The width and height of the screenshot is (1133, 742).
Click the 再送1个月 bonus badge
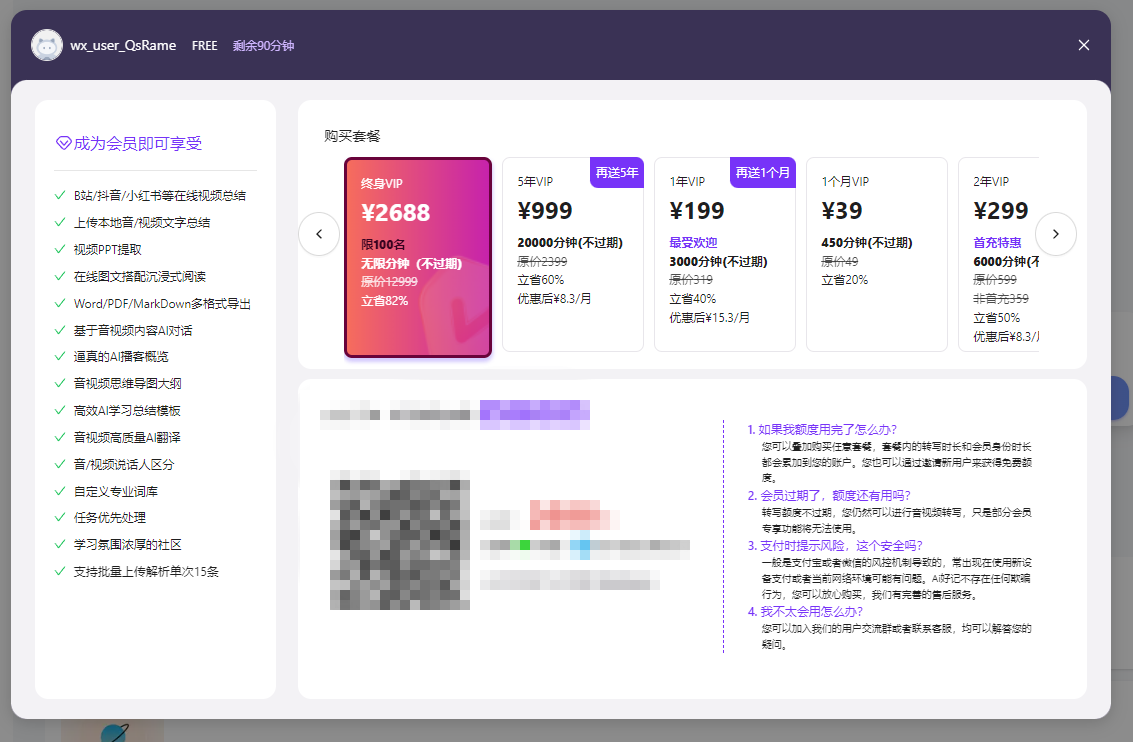pos(763,172)
